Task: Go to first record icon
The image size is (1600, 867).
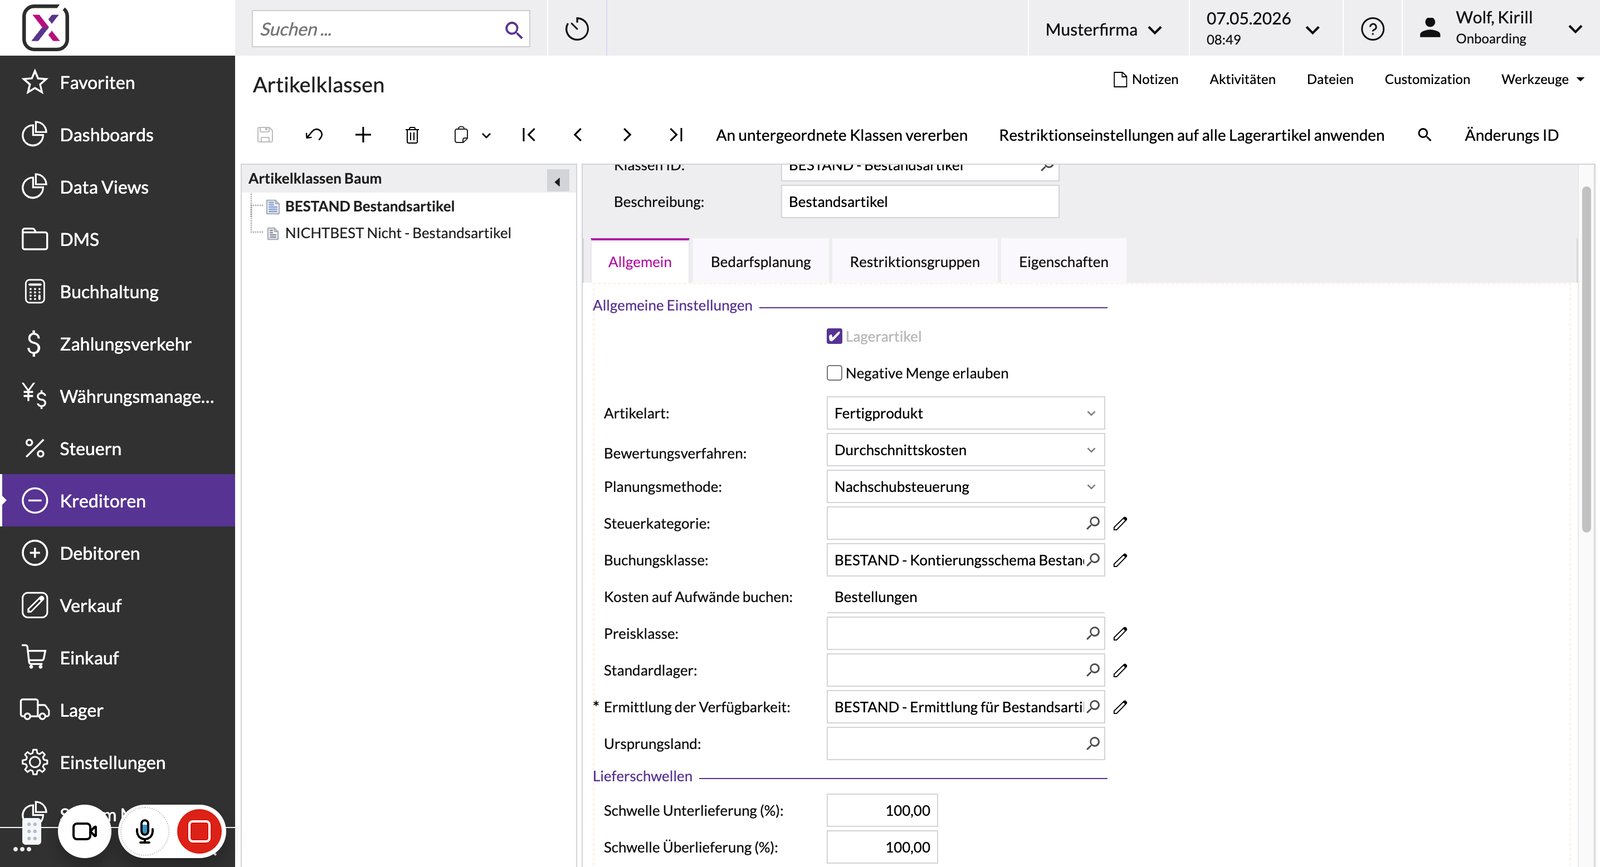Action: point(529,135)
